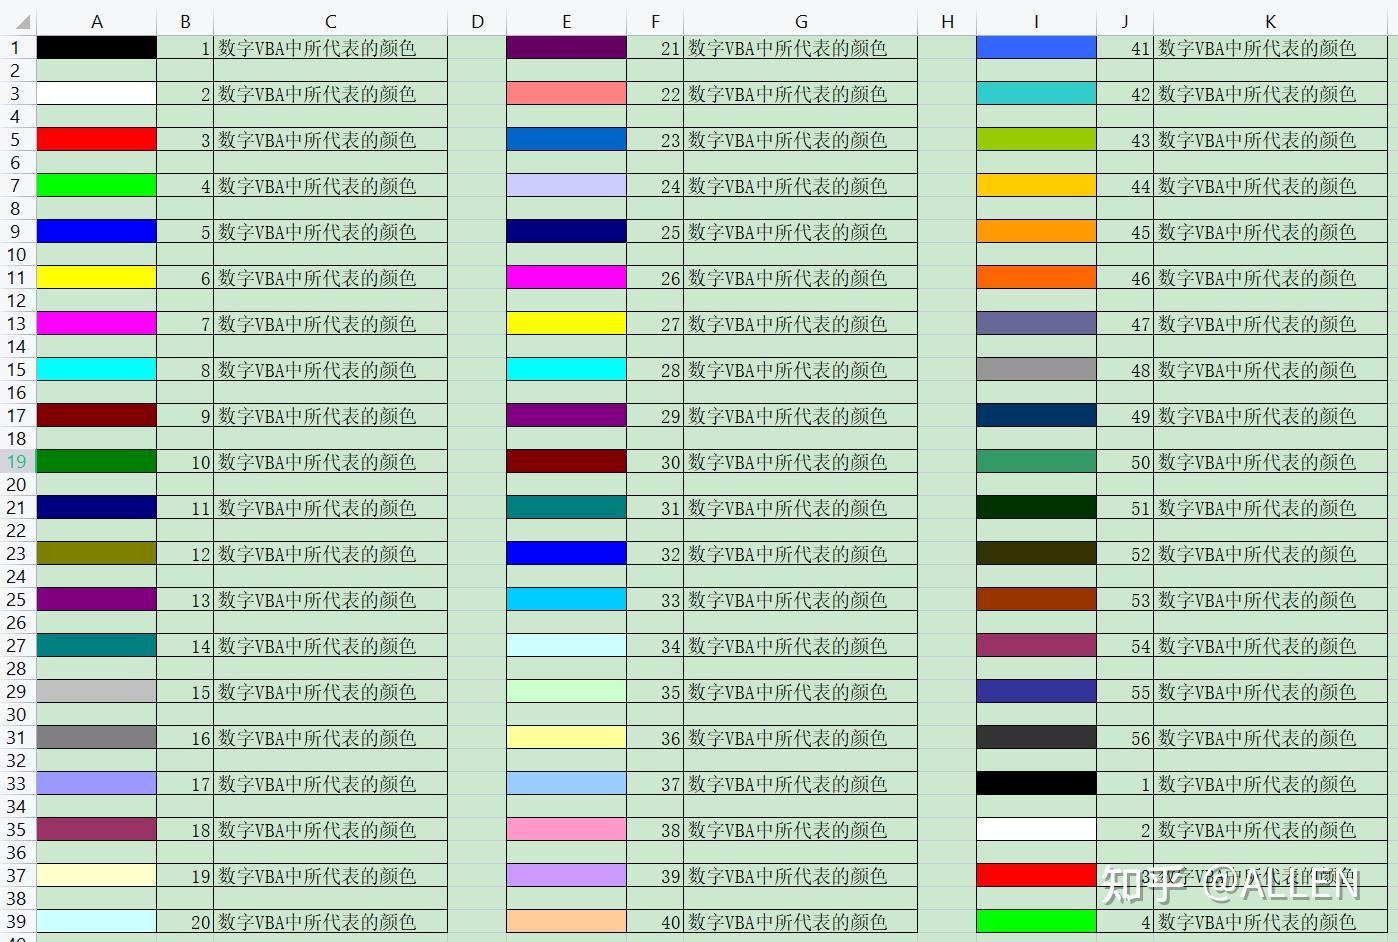
Task: Select column I header
Action: [x=1036, y=19]
